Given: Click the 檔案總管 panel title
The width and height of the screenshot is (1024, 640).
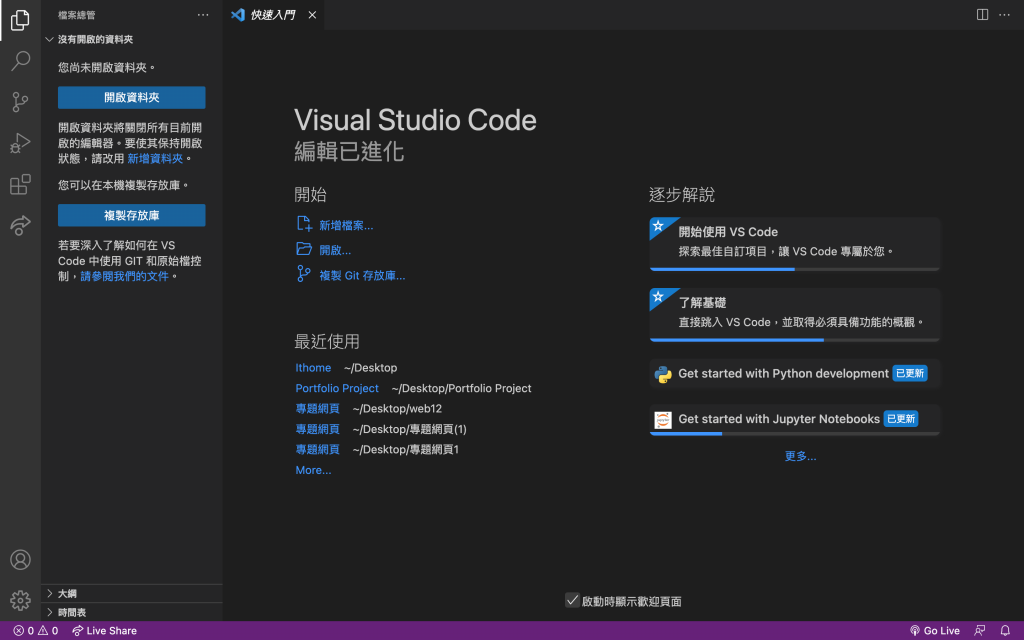Looking at the screenshot, I should pyautogui.click(x=76, y=14).
